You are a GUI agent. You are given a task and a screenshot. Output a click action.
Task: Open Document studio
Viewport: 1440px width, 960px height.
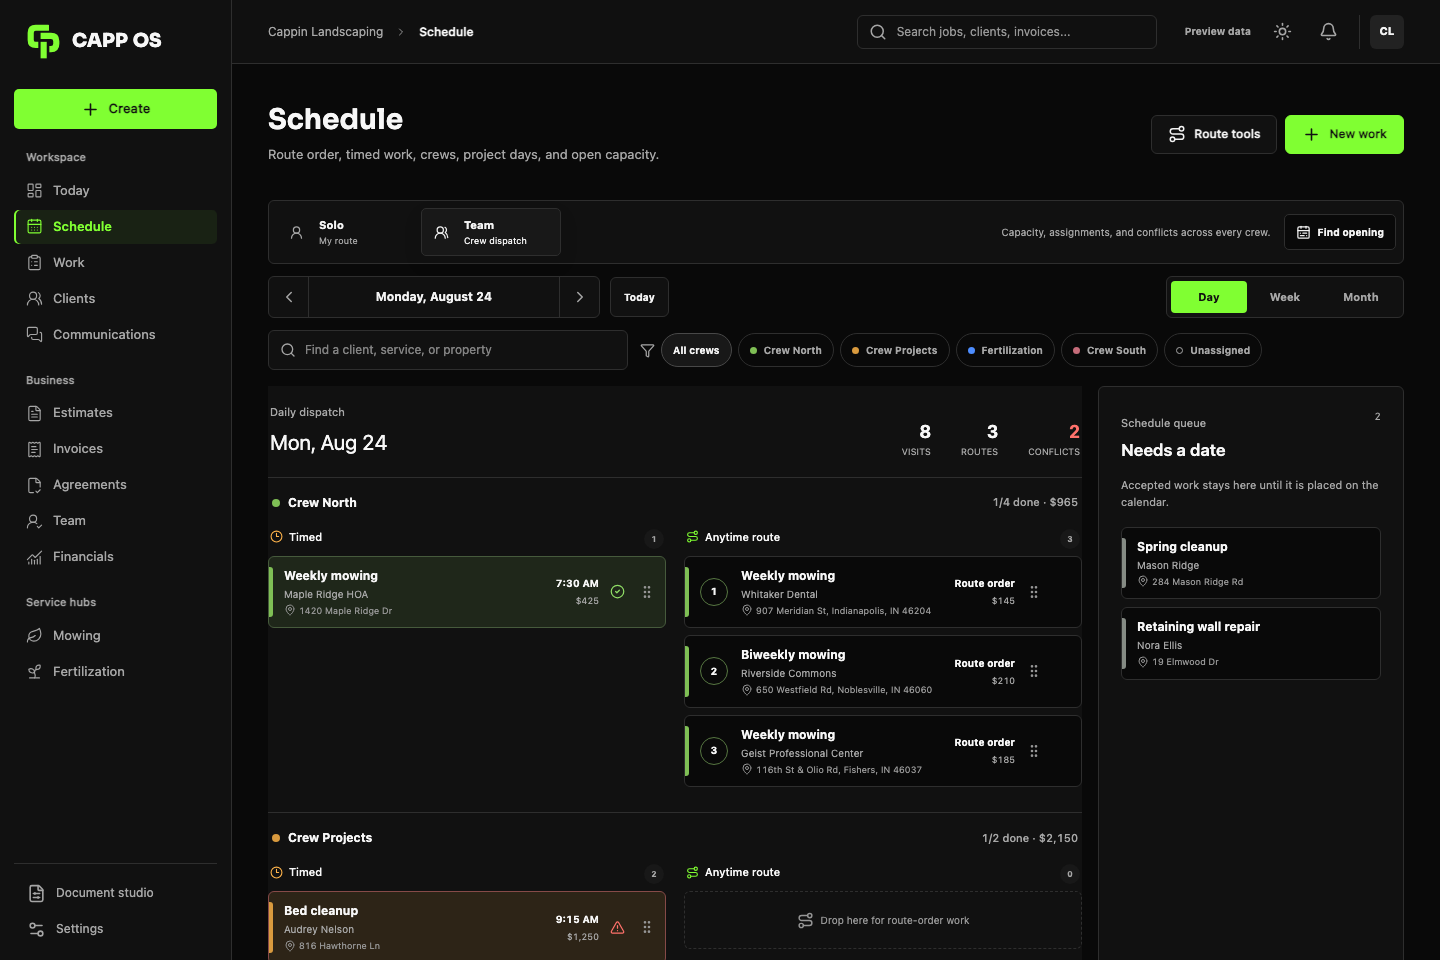116,893
